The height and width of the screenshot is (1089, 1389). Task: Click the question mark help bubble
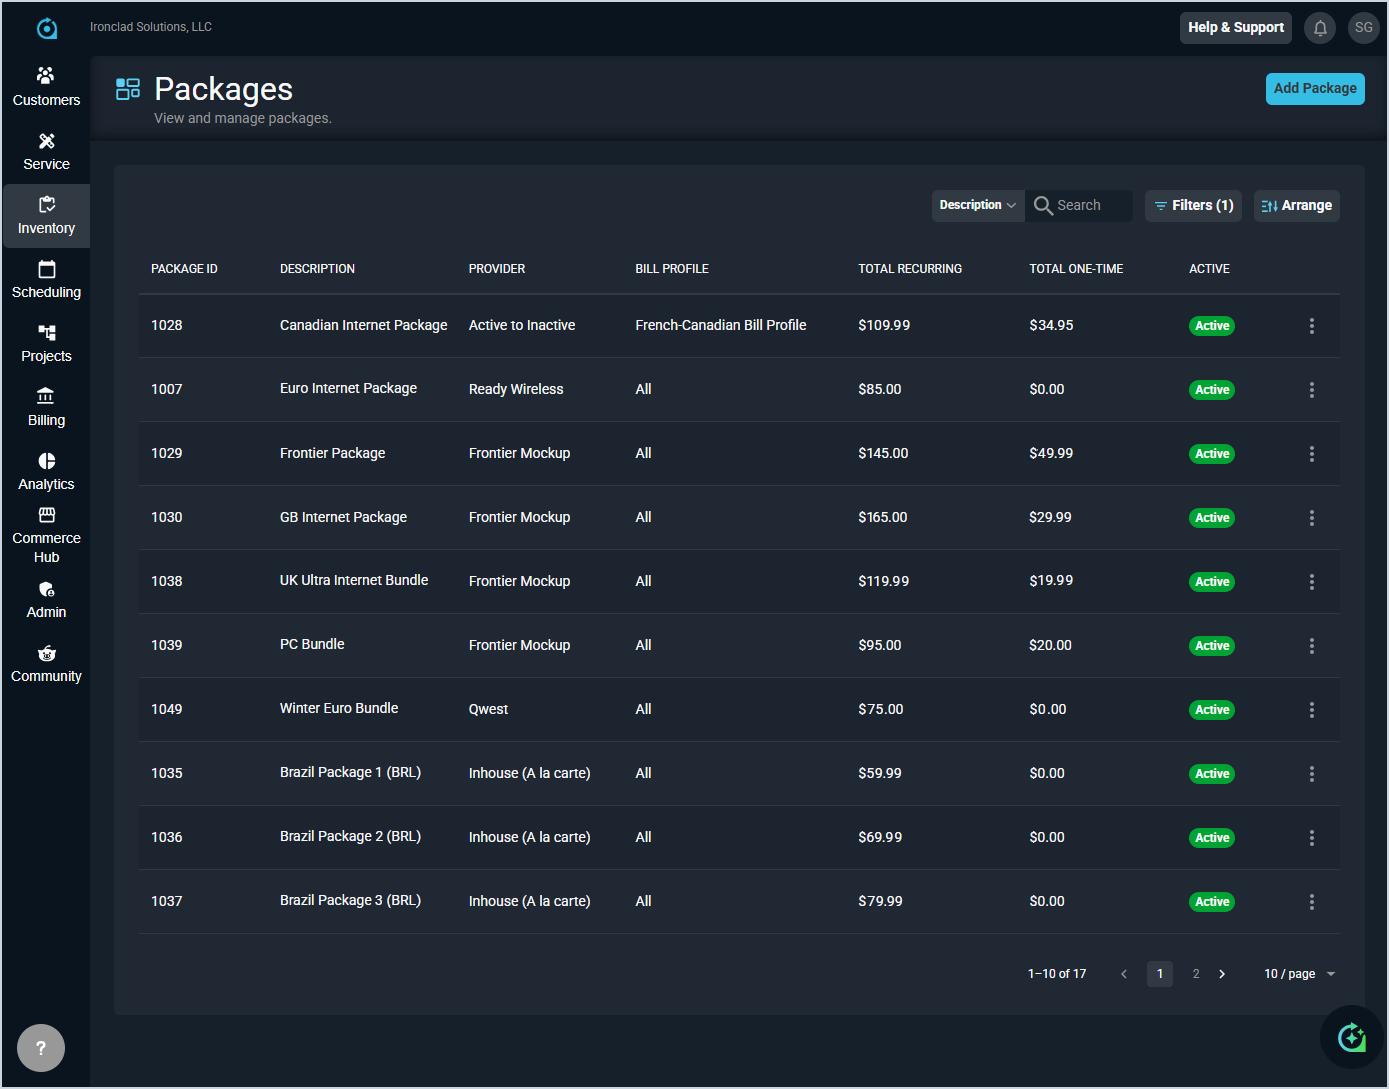click(41, 1048)
